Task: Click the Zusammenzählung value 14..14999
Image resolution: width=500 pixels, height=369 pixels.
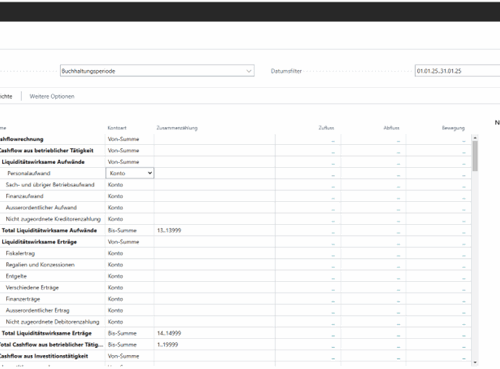Action: pos(169,333)
